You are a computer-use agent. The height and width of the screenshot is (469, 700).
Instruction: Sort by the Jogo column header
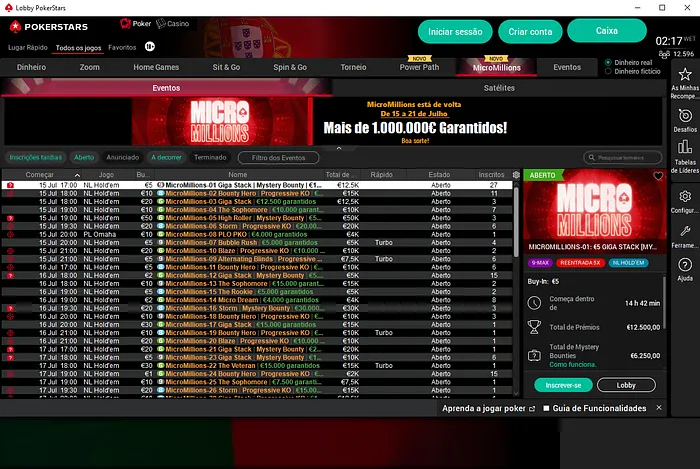coord(106,175)
